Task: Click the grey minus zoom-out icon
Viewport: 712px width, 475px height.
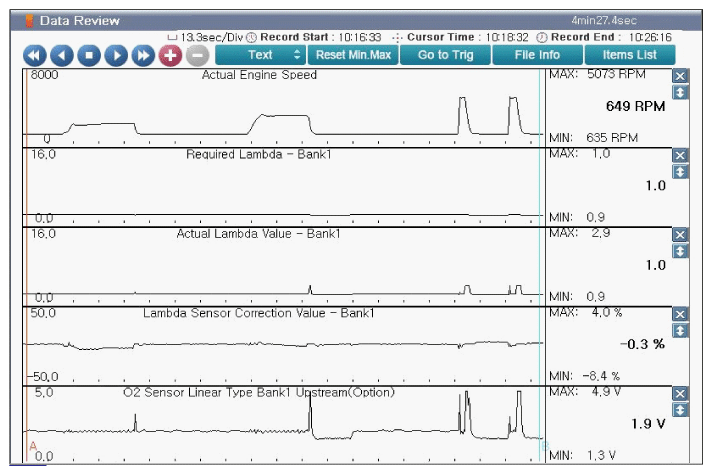Action: (197, 56)
